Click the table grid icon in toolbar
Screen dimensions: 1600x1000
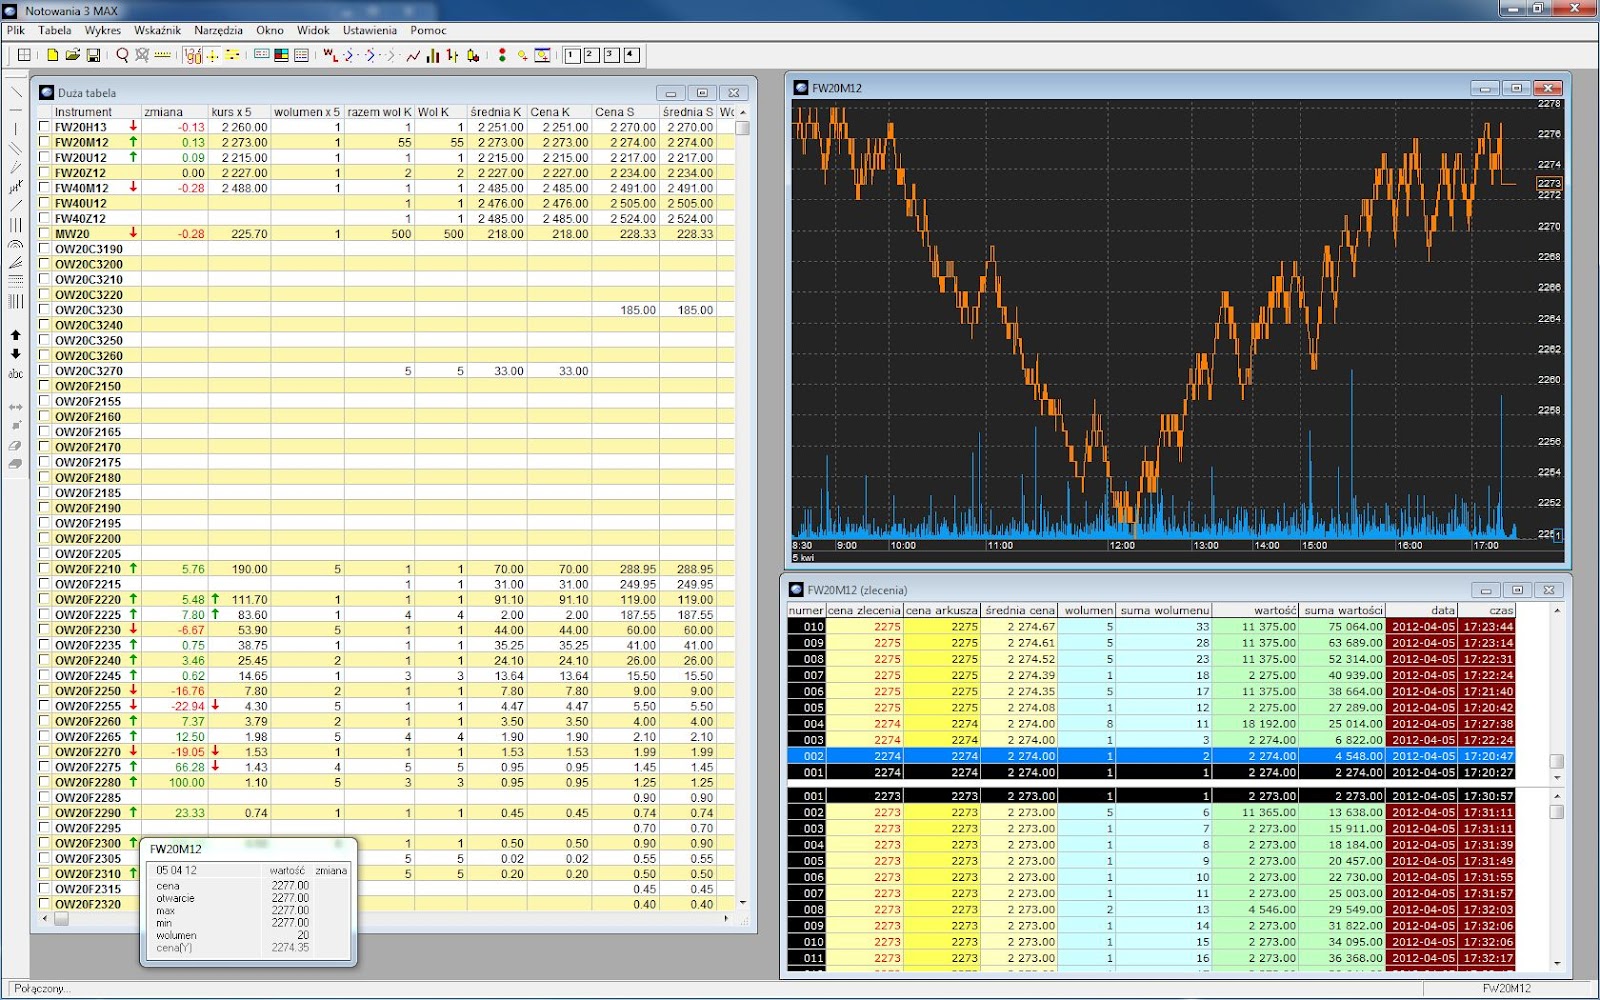point(24,55)
